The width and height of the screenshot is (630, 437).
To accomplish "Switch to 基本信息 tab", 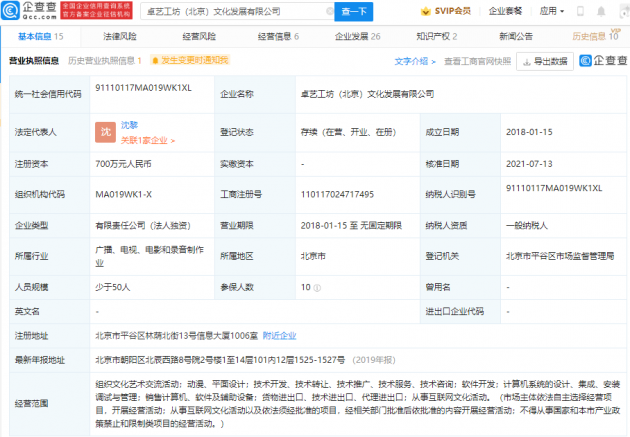I will point(41,37).
